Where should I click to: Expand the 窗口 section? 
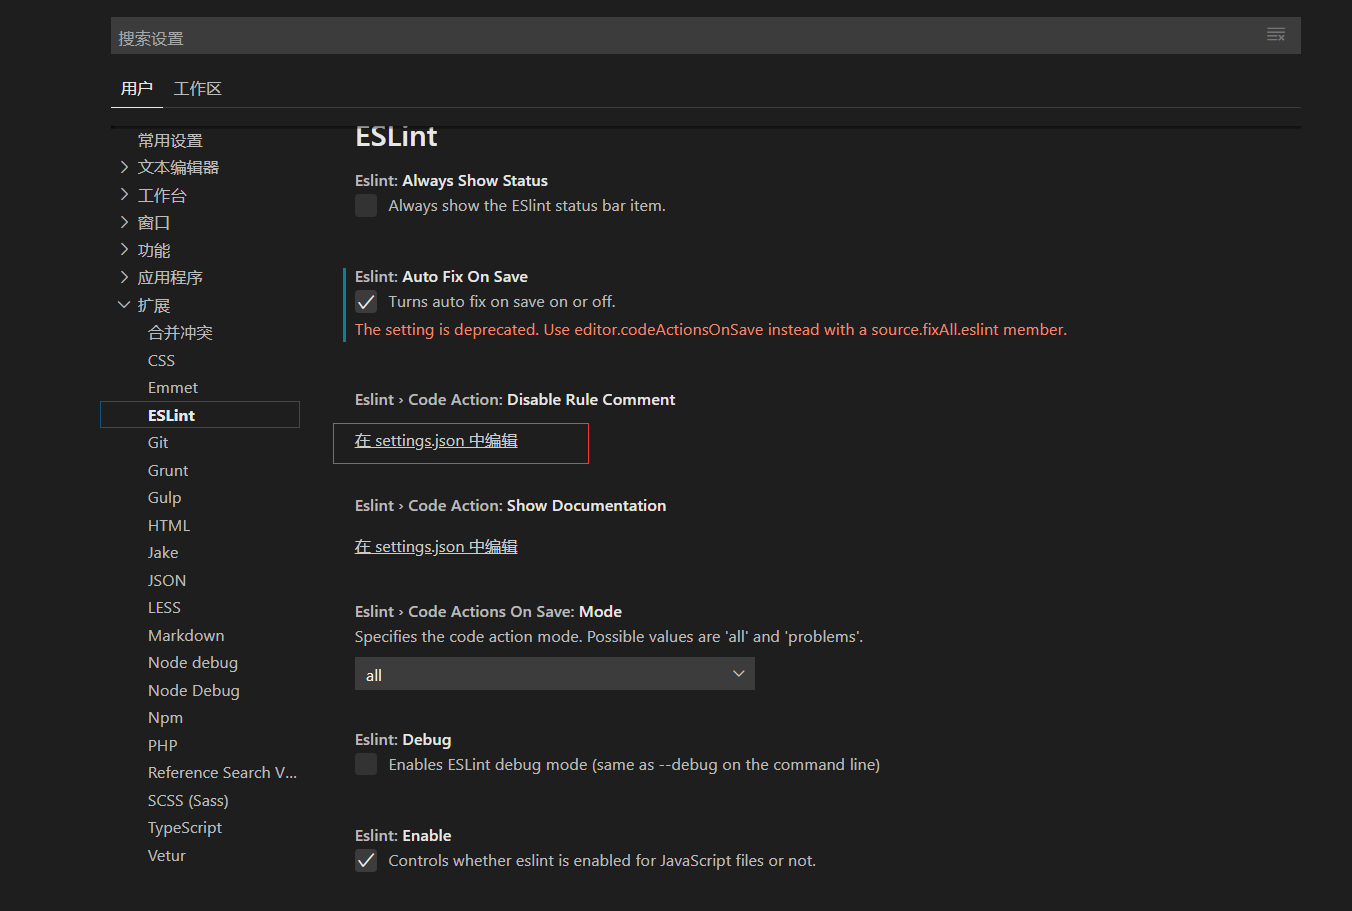click(153, 222)
